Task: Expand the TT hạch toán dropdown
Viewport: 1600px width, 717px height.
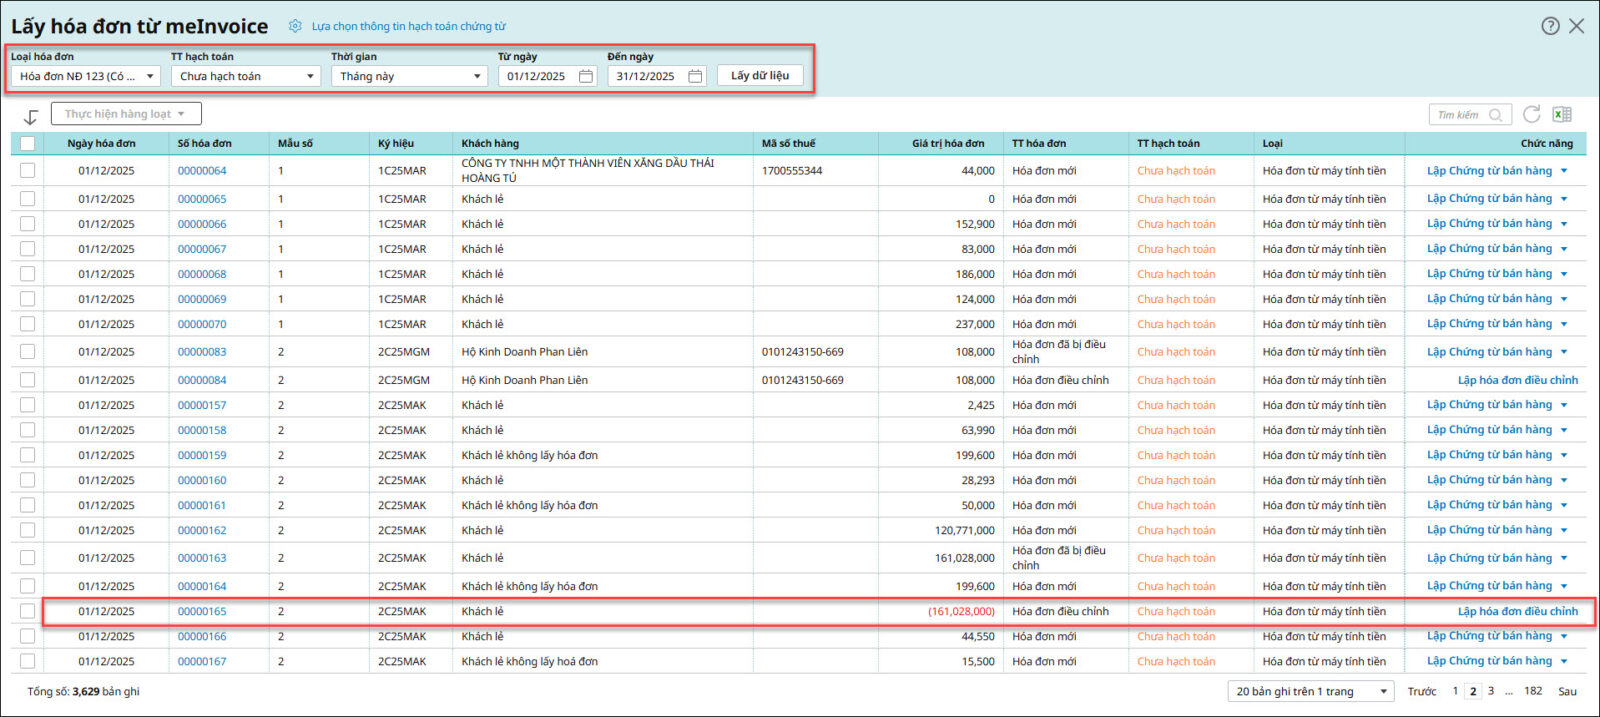Action: (x=245, y=76)
